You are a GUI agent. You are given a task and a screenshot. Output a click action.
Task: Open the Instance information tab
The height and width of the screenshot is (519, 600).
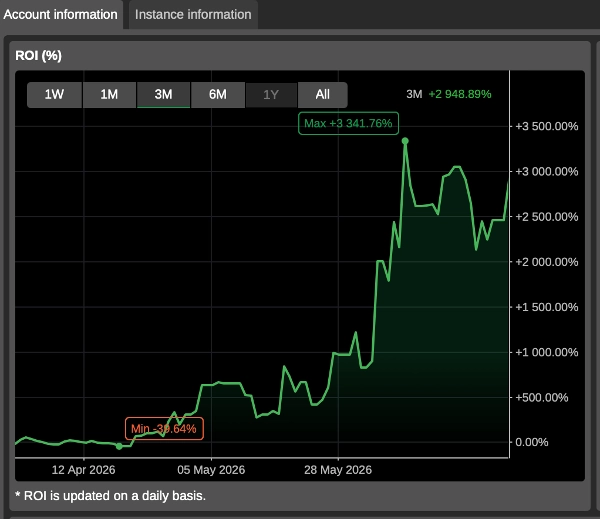pos(193,15)
